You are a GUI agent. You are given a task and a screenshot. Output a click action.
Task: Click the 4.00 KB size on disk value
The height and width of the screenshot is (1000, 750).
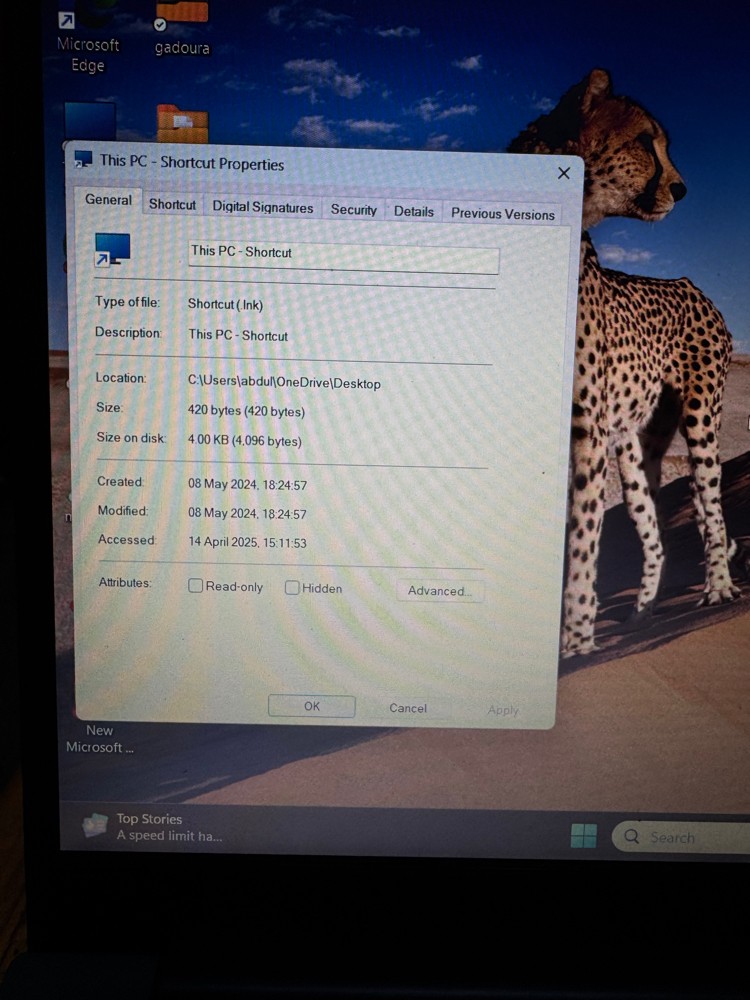(x=244, y=440)
